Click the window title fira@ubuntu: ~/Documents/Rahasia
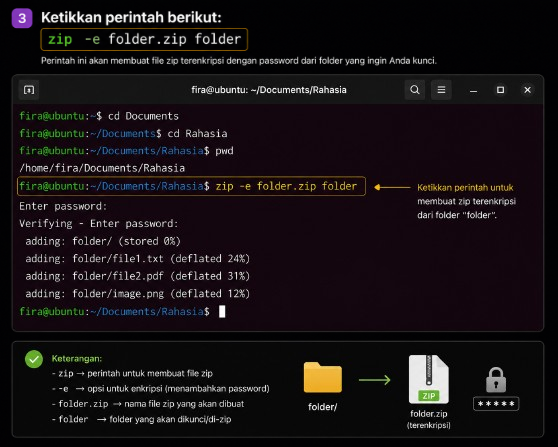 269,90
